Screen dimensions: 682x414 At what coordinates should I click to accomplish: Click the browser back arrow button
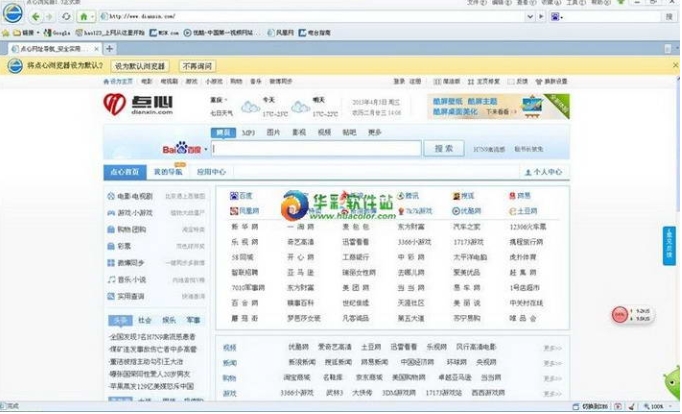click(36, 17)
